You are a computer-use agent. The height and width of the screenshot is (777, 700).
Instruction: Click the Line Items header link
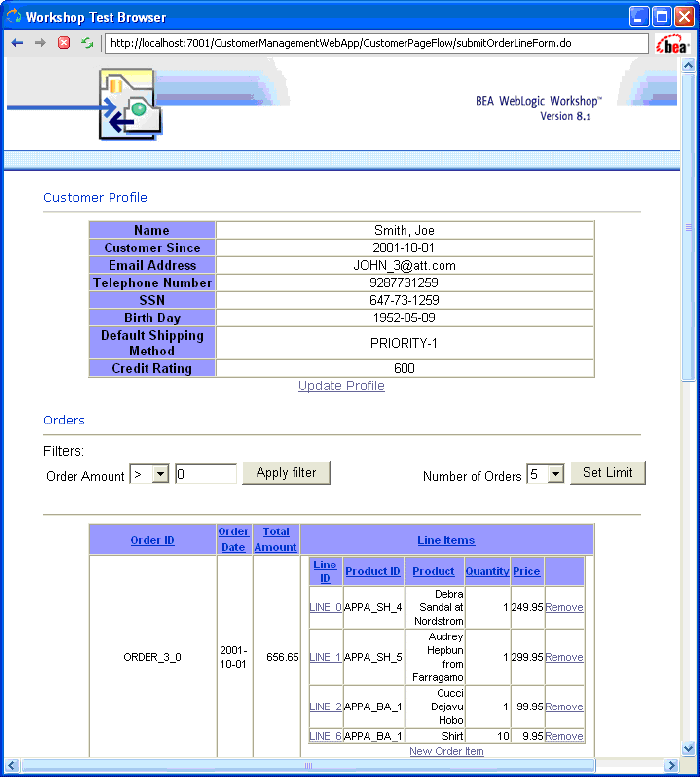point(446,540)
